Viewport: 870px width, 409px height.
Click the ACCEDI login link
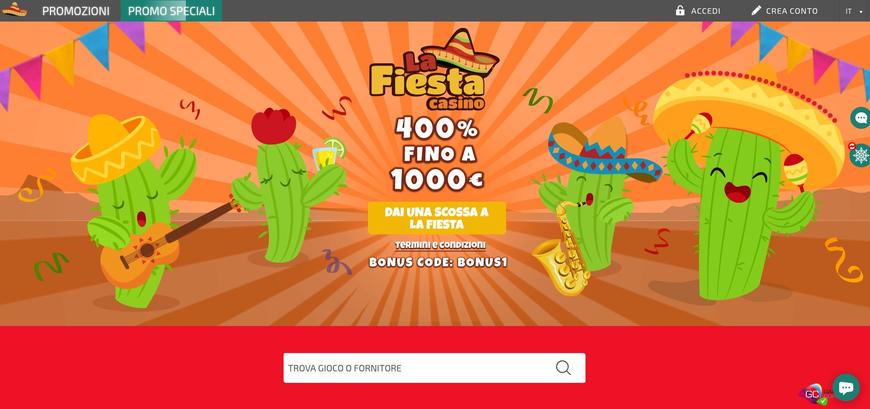706,11
